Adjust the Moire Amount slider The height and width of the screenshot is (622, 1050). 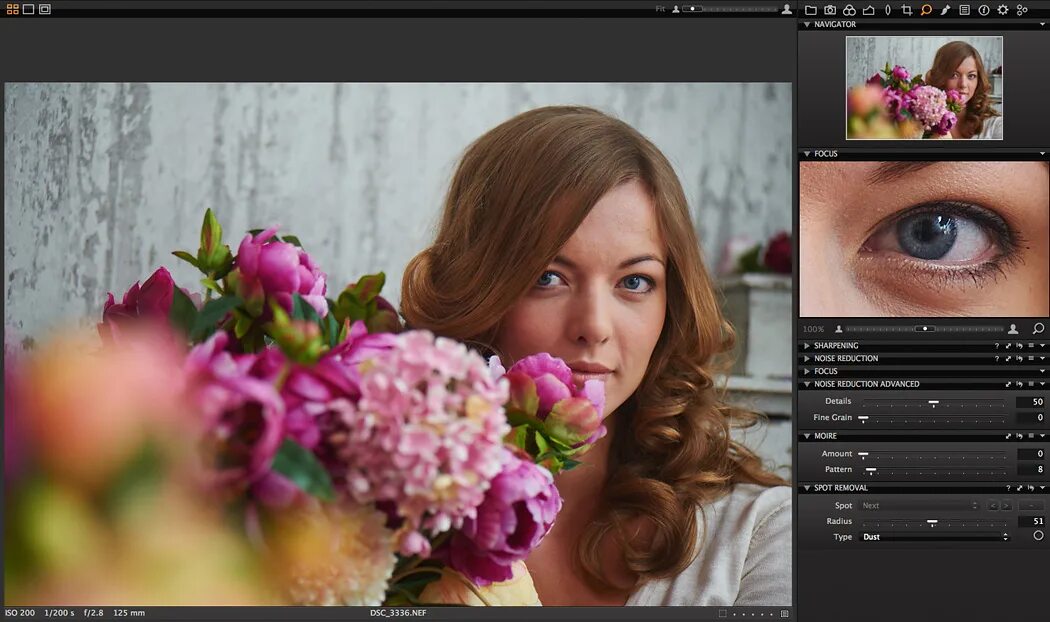click(933, 455)
